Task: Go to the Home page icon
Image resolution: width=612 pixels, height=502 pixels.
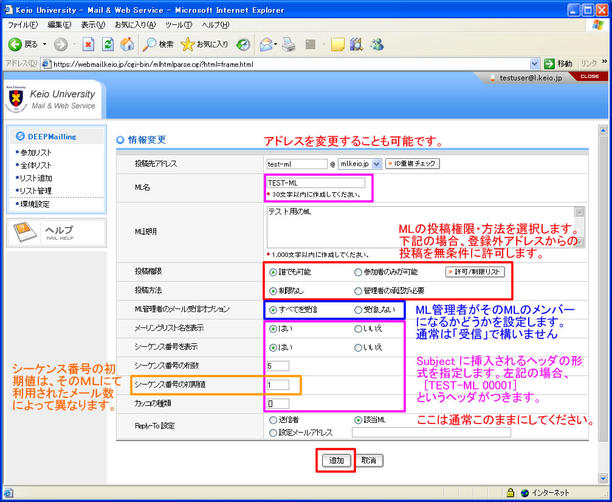Action: pos(128,44)
